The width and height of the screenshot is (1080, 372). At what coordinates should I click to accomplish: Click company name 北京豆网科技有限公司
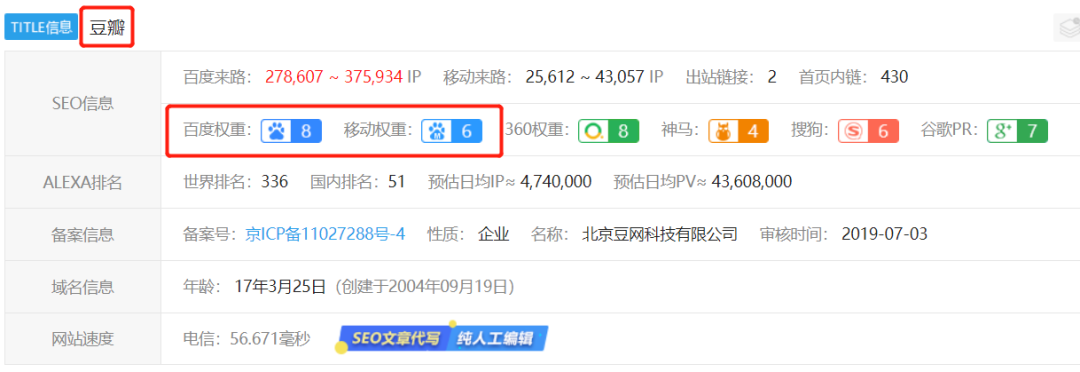click(660, 234)
